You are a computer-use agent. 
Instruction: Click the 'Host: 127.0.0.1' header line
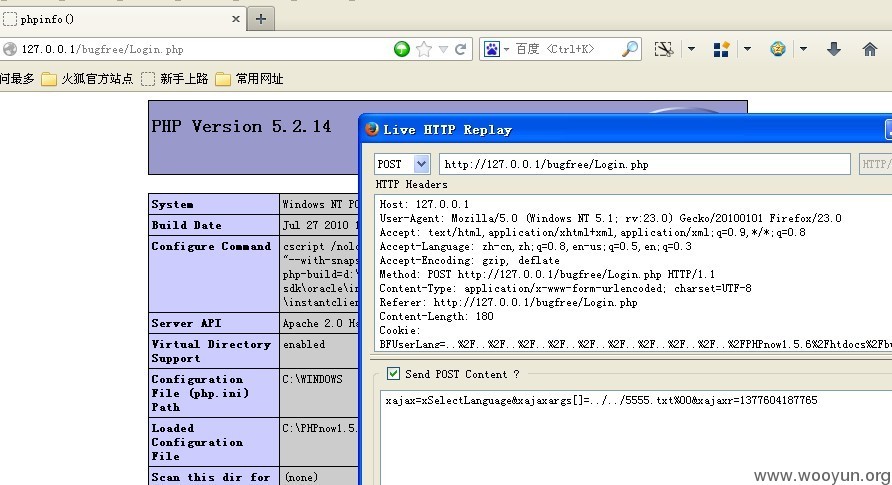424,204
